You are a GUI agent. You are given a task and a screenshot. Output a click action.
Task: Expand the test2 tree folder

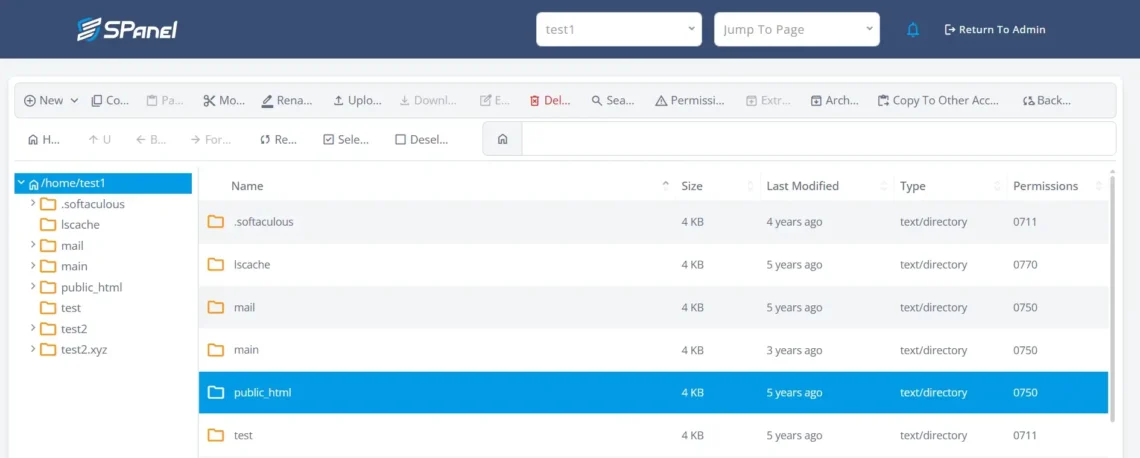coord(33,328)
